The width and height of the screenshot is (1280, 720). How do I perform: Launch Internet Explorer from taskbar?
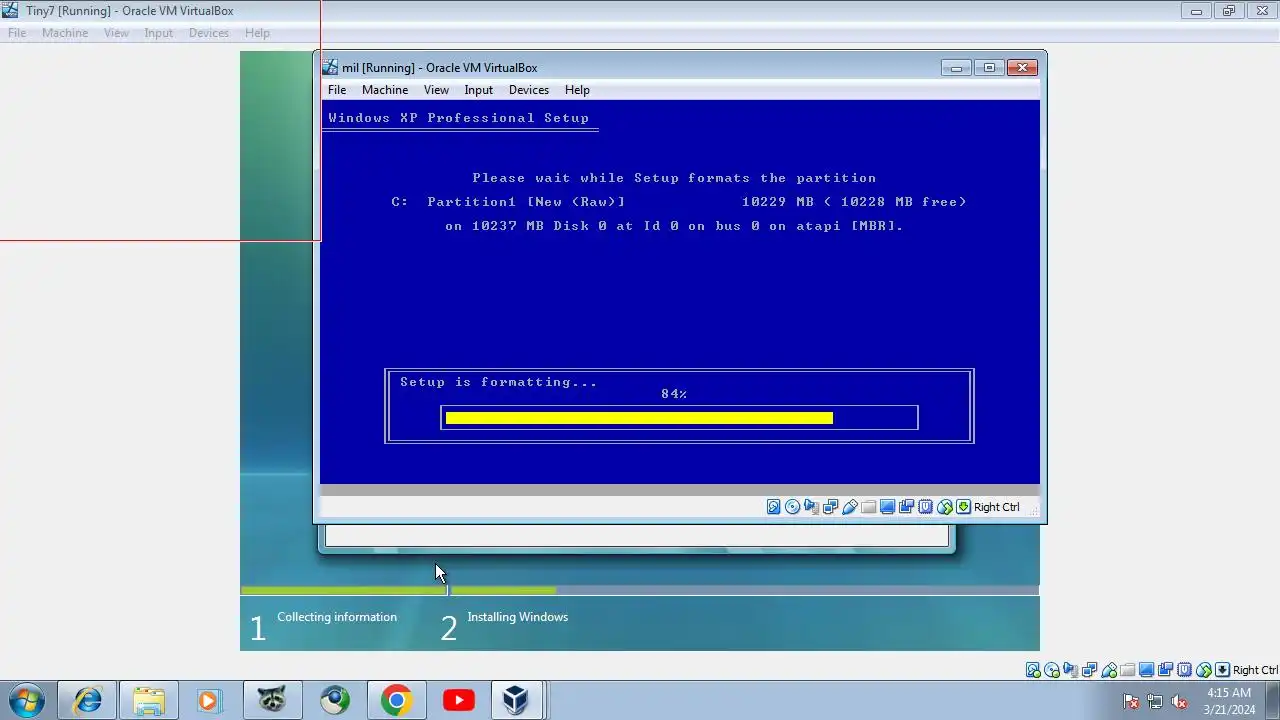87,700
